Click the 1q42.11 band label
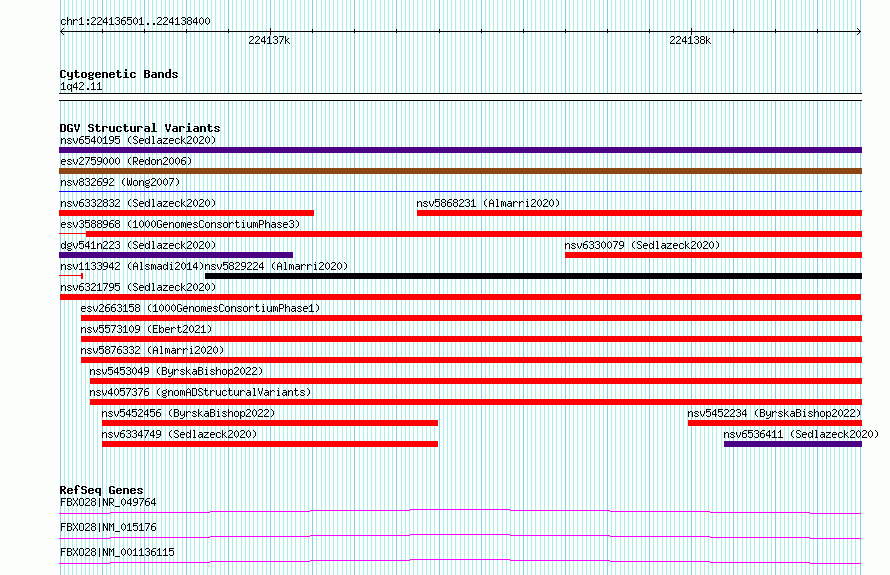This screenshot has height=575, width=890. [81, 86]
